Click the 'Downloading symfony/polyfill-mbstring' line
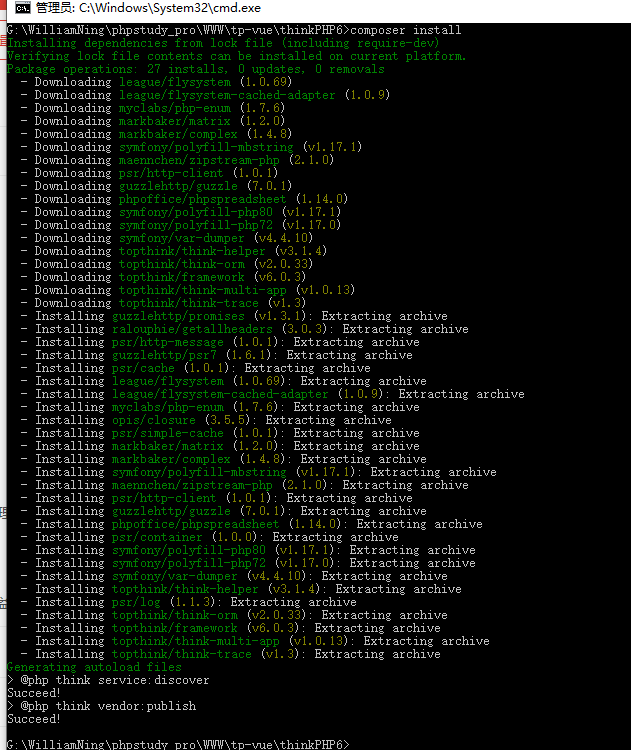This screenshot has width=631, height=750. point(191,147)
